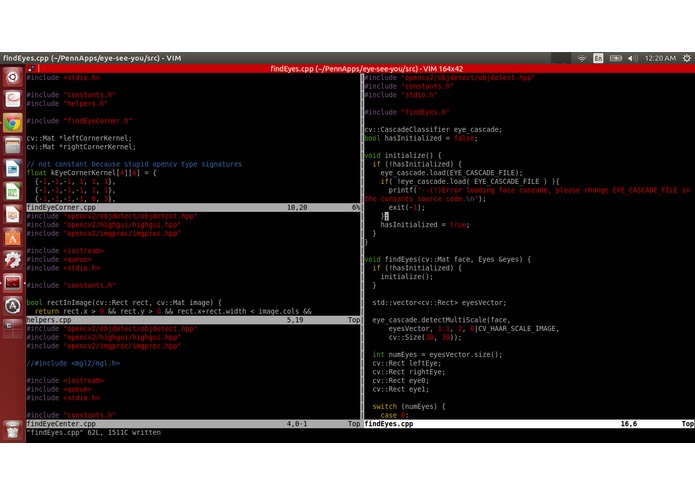The width and height of the screenshot is (695, 494).
Task: Click the findEyeCenter.cpp status line
Action: coord(194,424)
